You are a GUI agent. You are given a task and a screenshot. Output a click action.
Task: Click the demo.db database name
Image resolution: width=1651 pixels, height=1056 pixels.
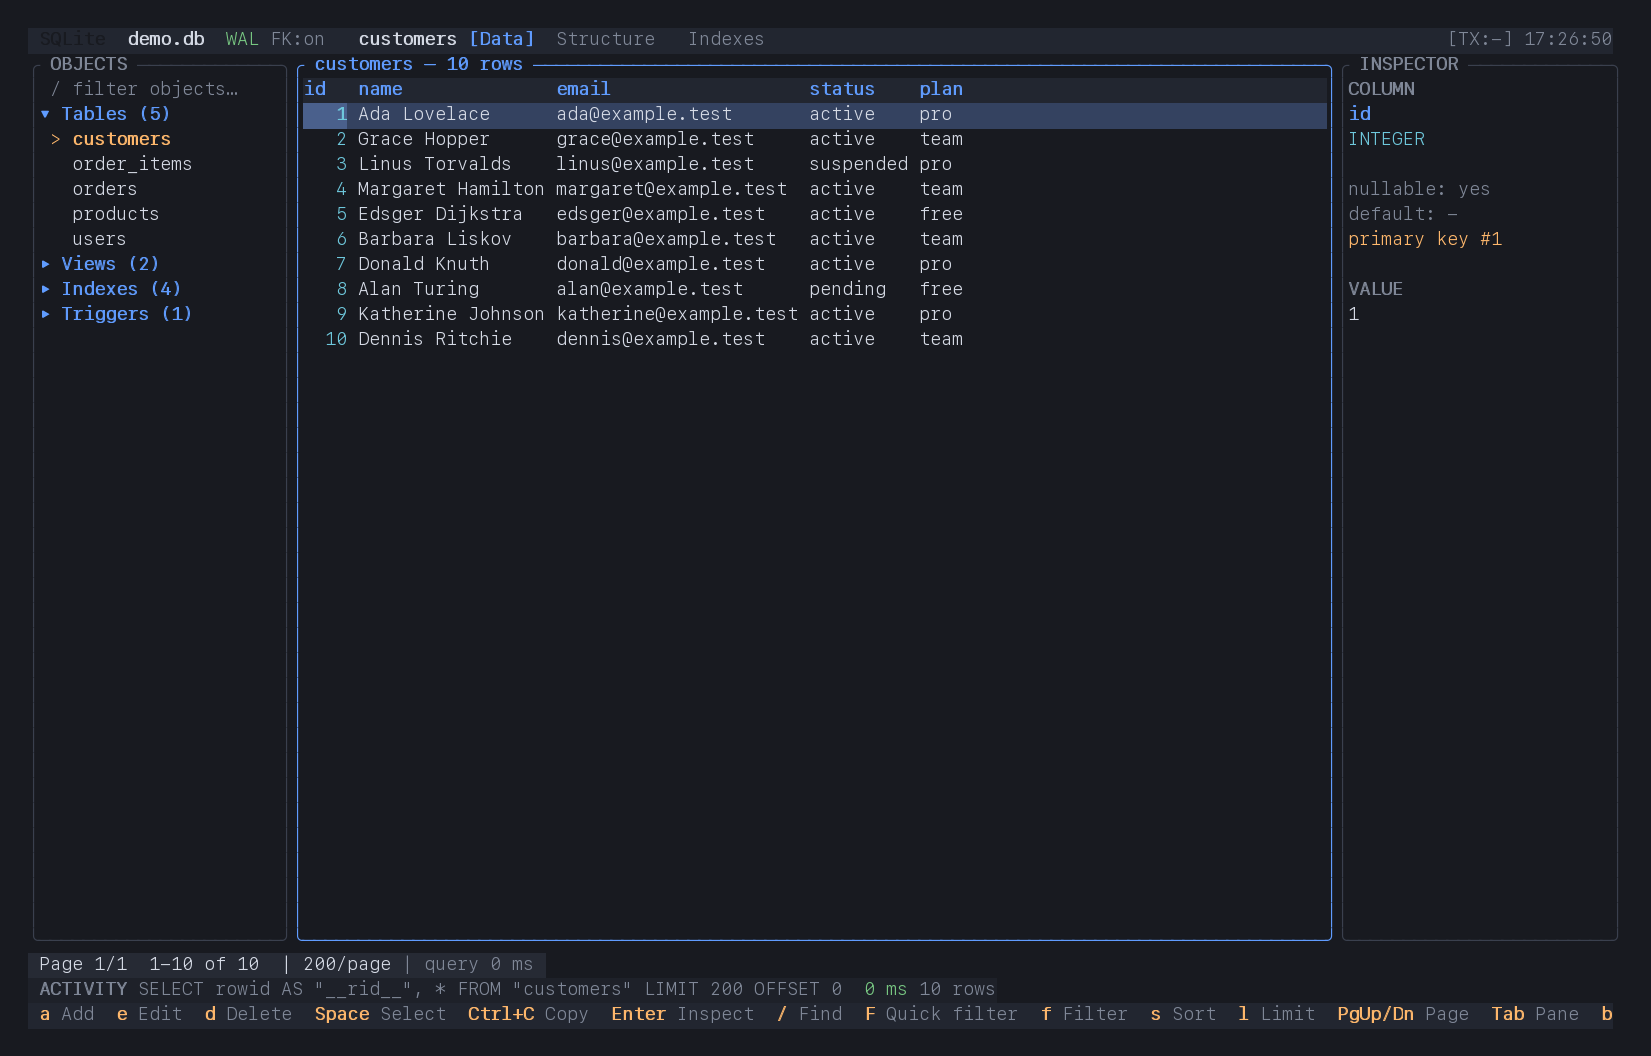[166, 39]
